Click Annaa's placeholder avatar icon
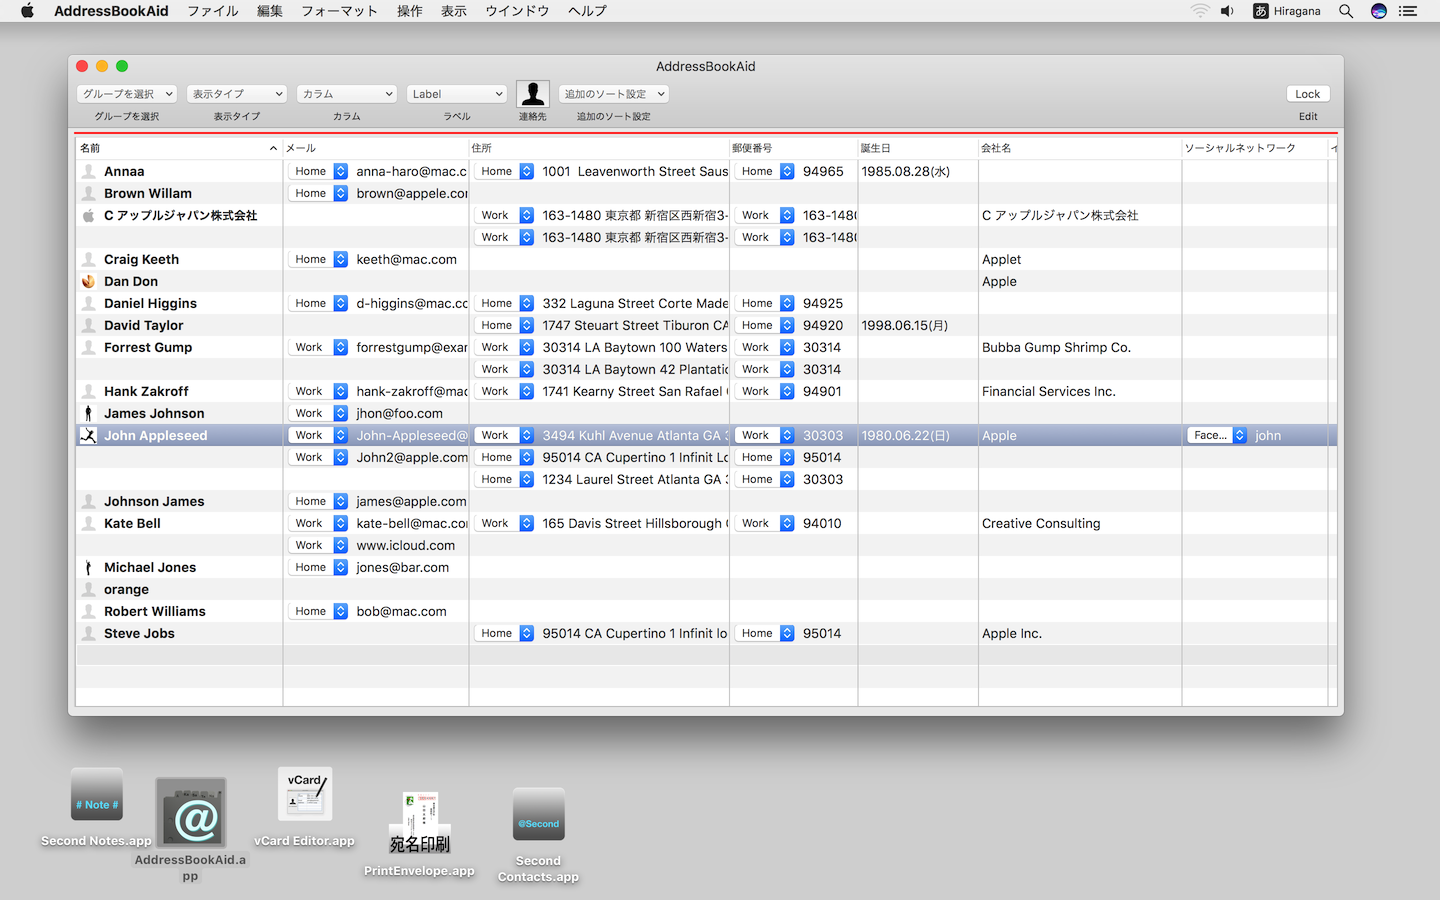Screen dimensions: 1440x900 tap(89, 172)
